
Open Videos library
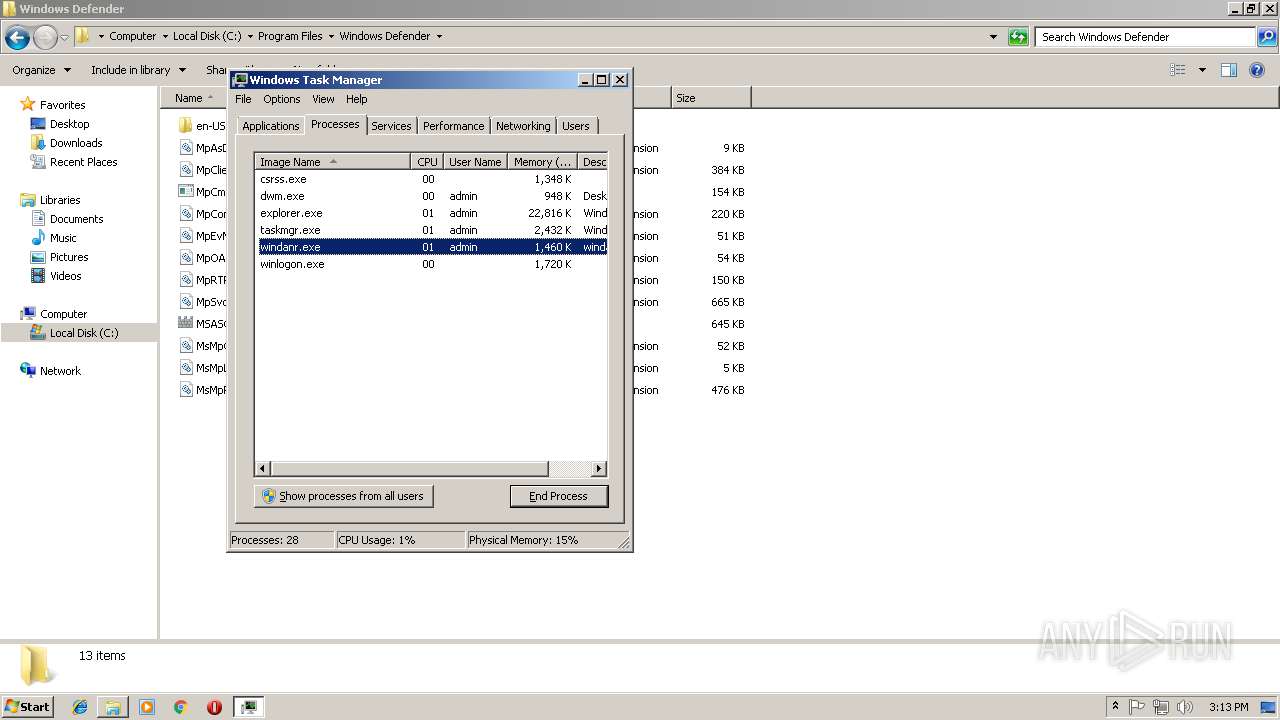(x=65, y=276)
